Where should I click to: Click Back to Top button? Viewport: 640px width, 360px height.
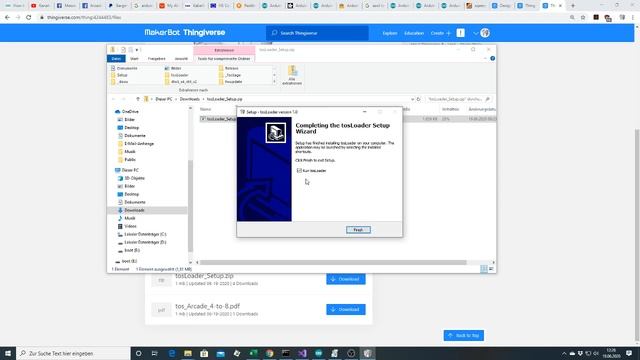click(x=464, y=336)
